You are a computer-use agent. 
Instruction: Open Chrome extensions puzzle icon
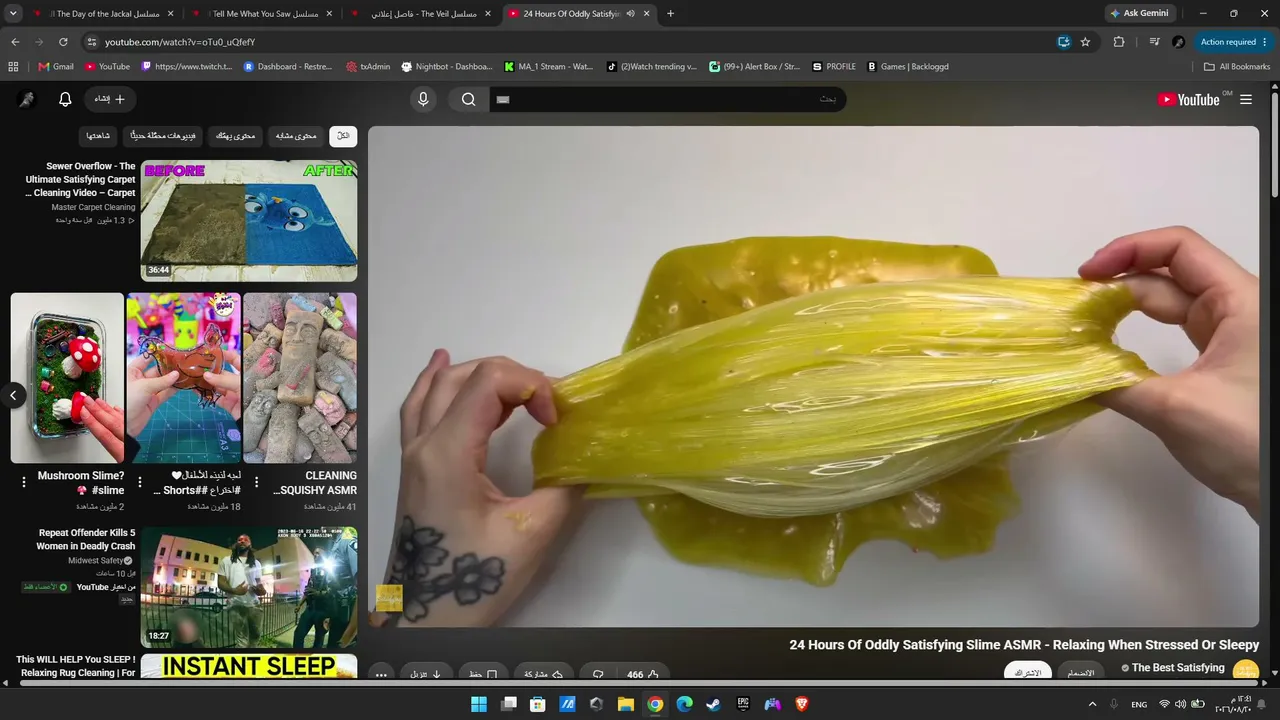(1119, 42)
